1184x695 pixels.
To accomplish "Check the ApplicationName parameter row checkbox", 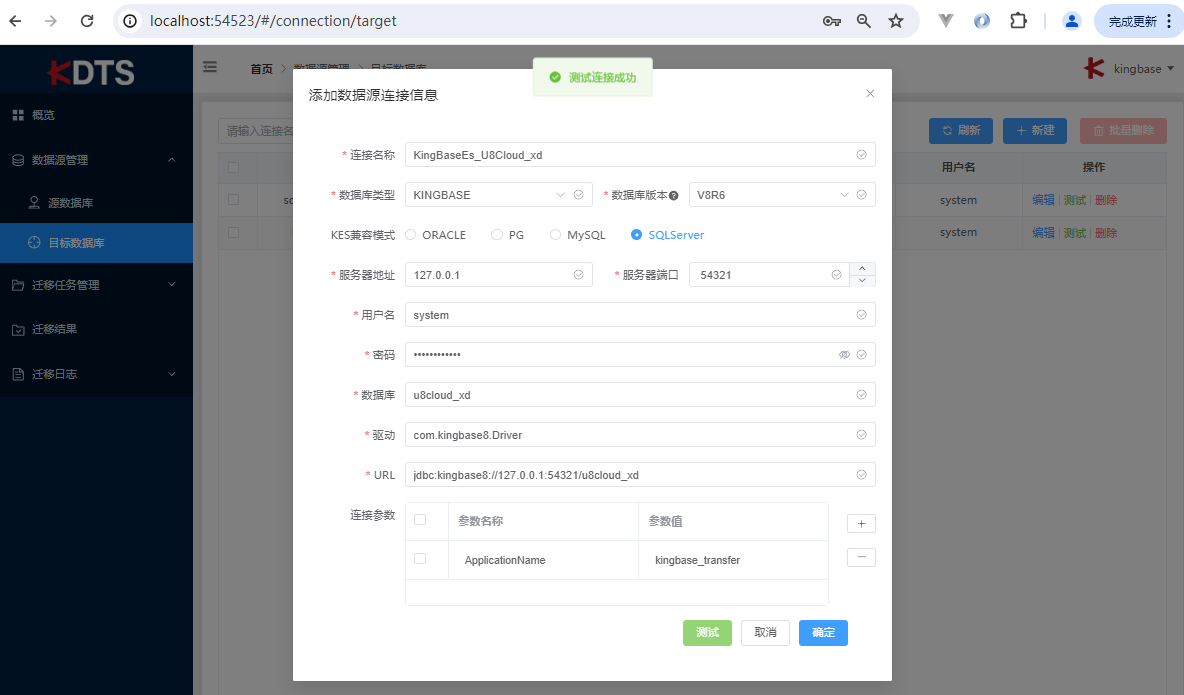I will pos(420,559).
